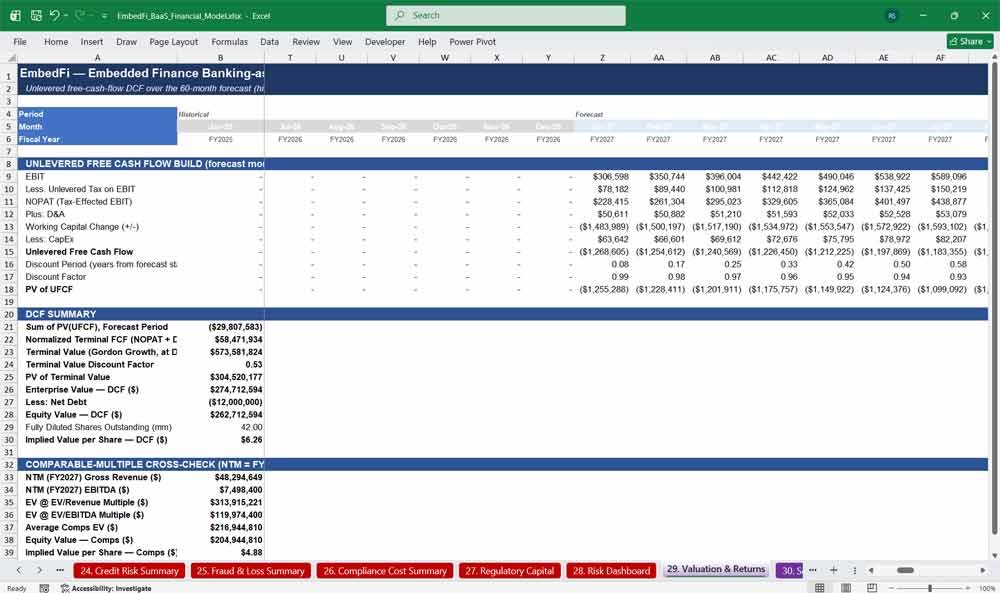Select the Implied Value per Share — DCF value $6.26

point(221,440)
